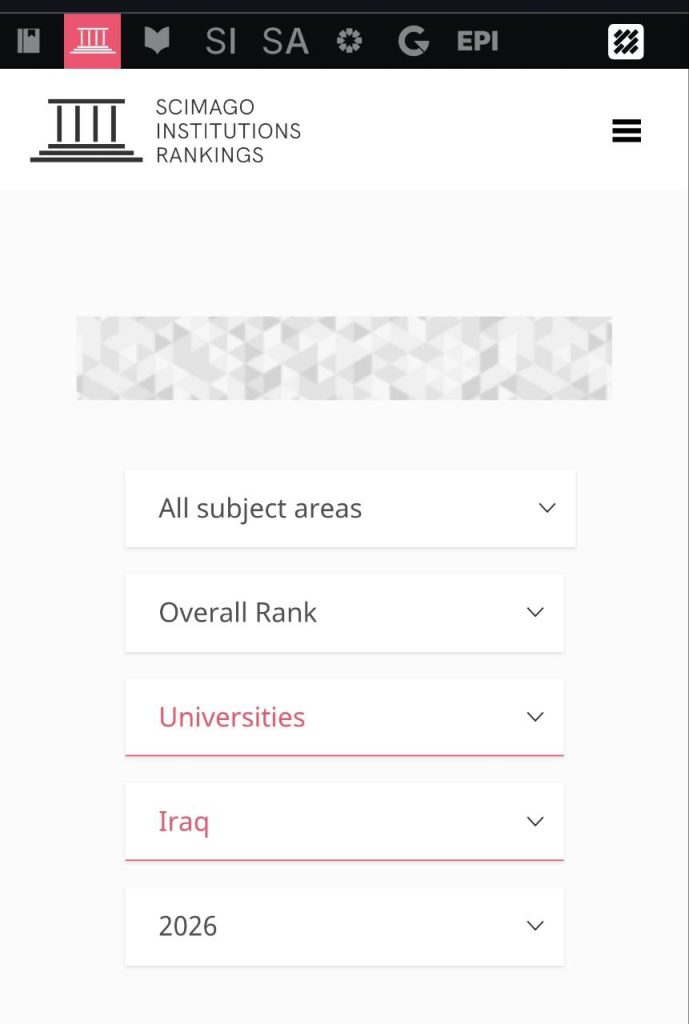Open the Universities sector dropdown
The image size is (689, 1024).
(x=344, y=717)
